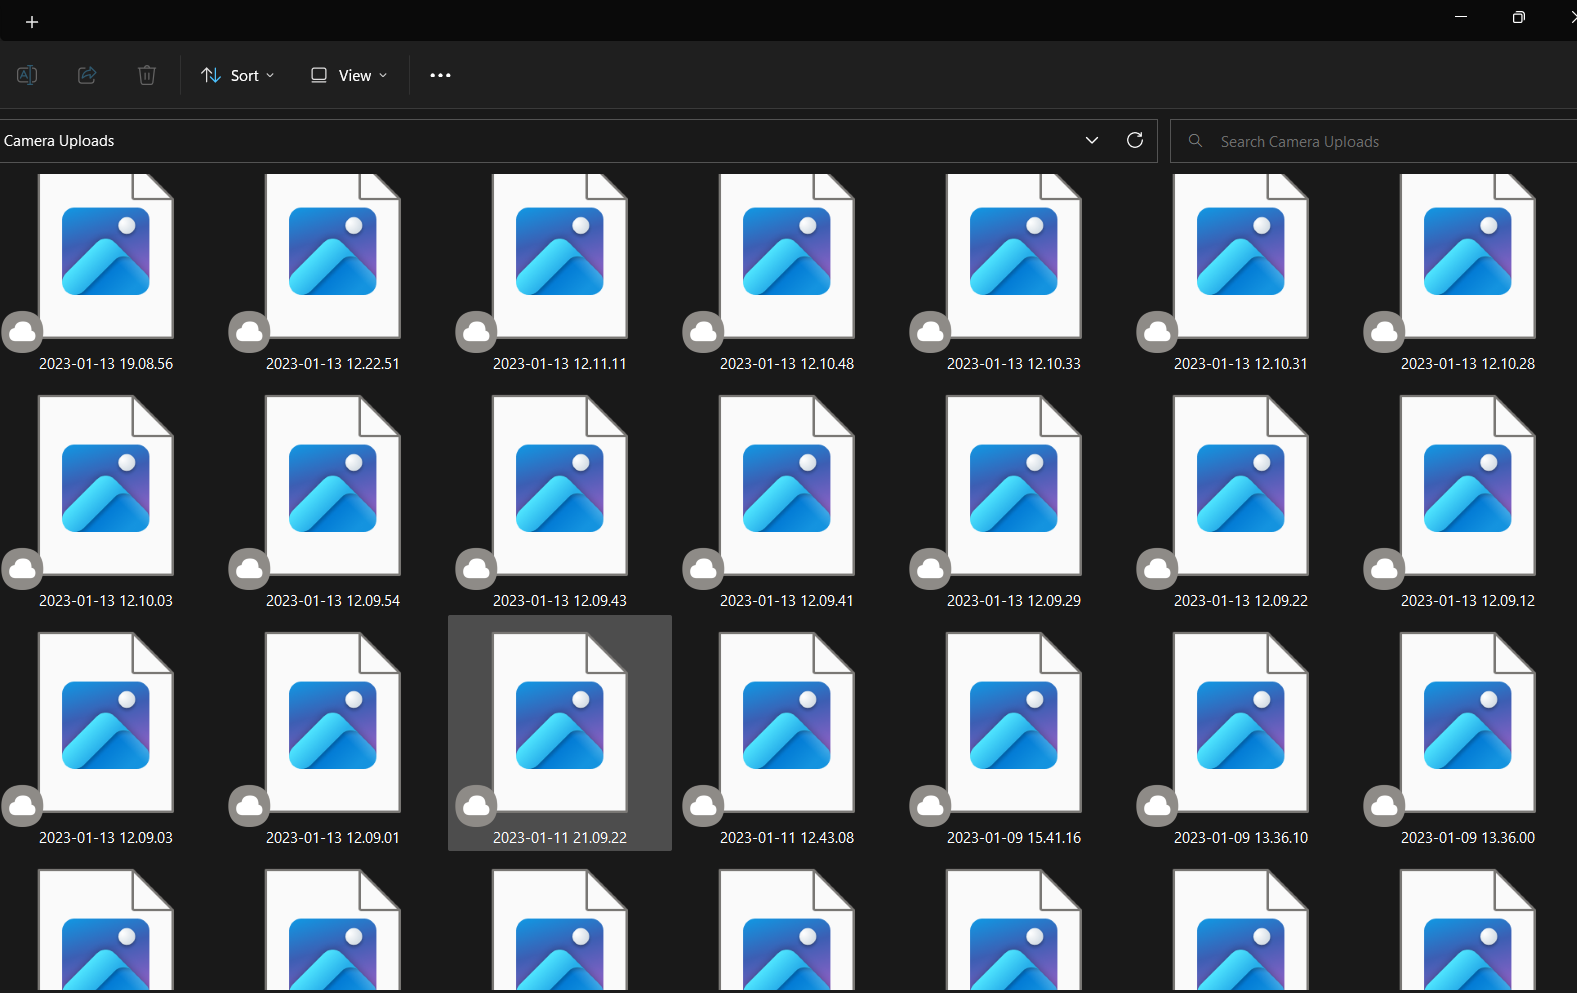Open the See more ellipsis menu
The height and width of the screenshot is (993, 1577).
click(x=440, y=75)
